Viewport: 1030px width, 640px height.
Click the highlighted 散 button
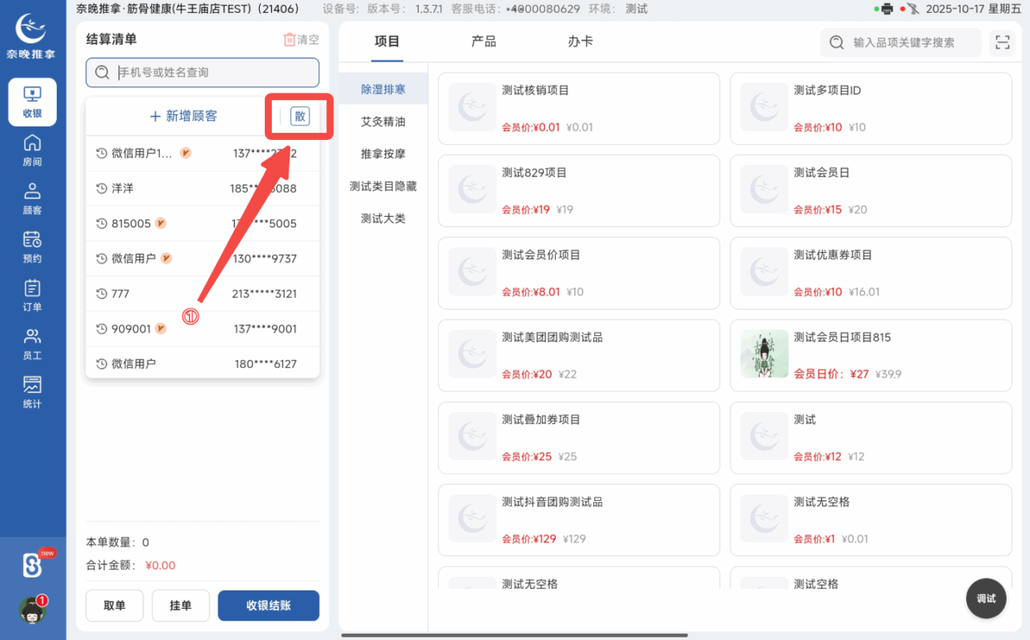coord(298,116)
